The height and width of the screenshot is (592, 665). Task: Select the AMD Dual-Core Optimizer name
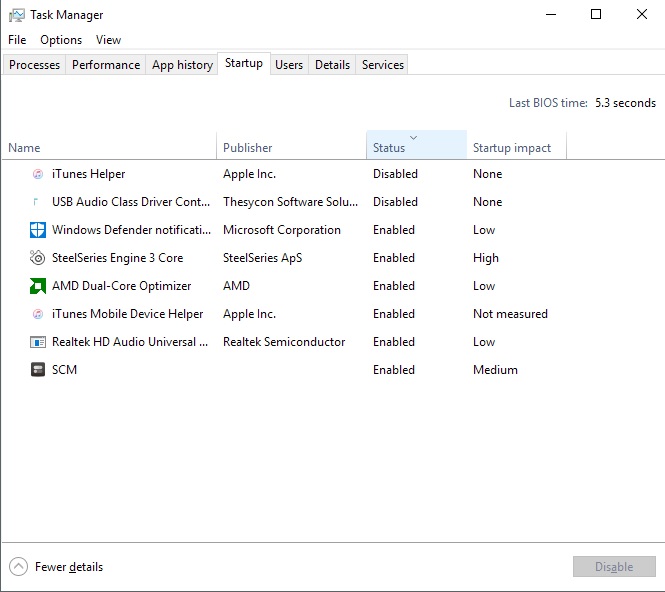tap(122, 286)
